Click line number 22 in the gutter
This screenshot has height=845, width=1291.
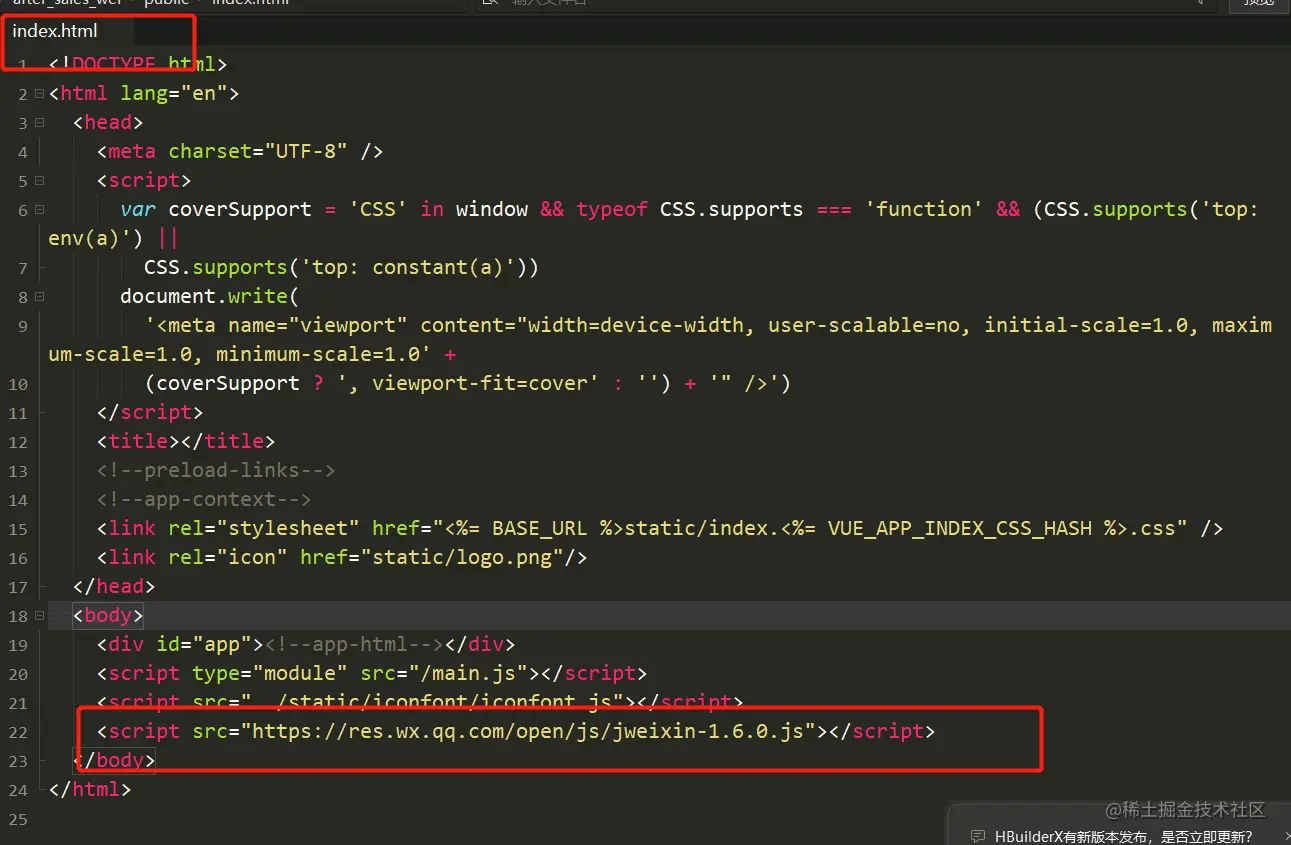click(18, 733)
